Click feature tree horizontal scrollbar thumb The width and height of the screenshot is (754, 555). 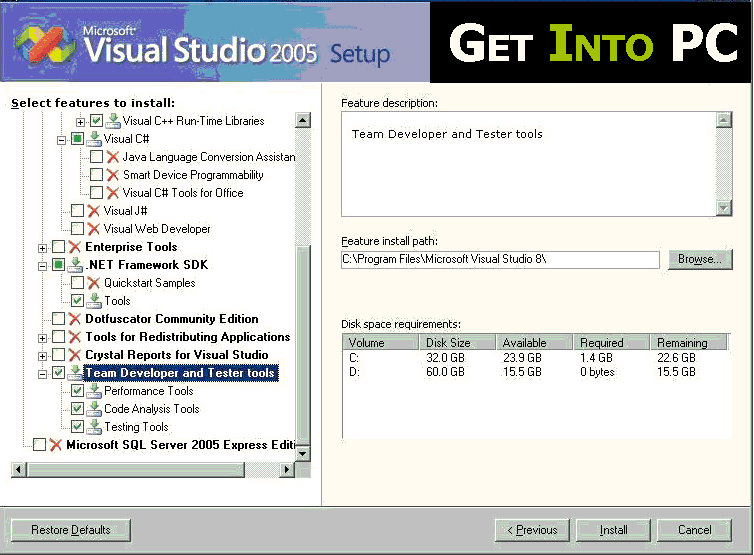pyautogui.click(x=136, y=469)
